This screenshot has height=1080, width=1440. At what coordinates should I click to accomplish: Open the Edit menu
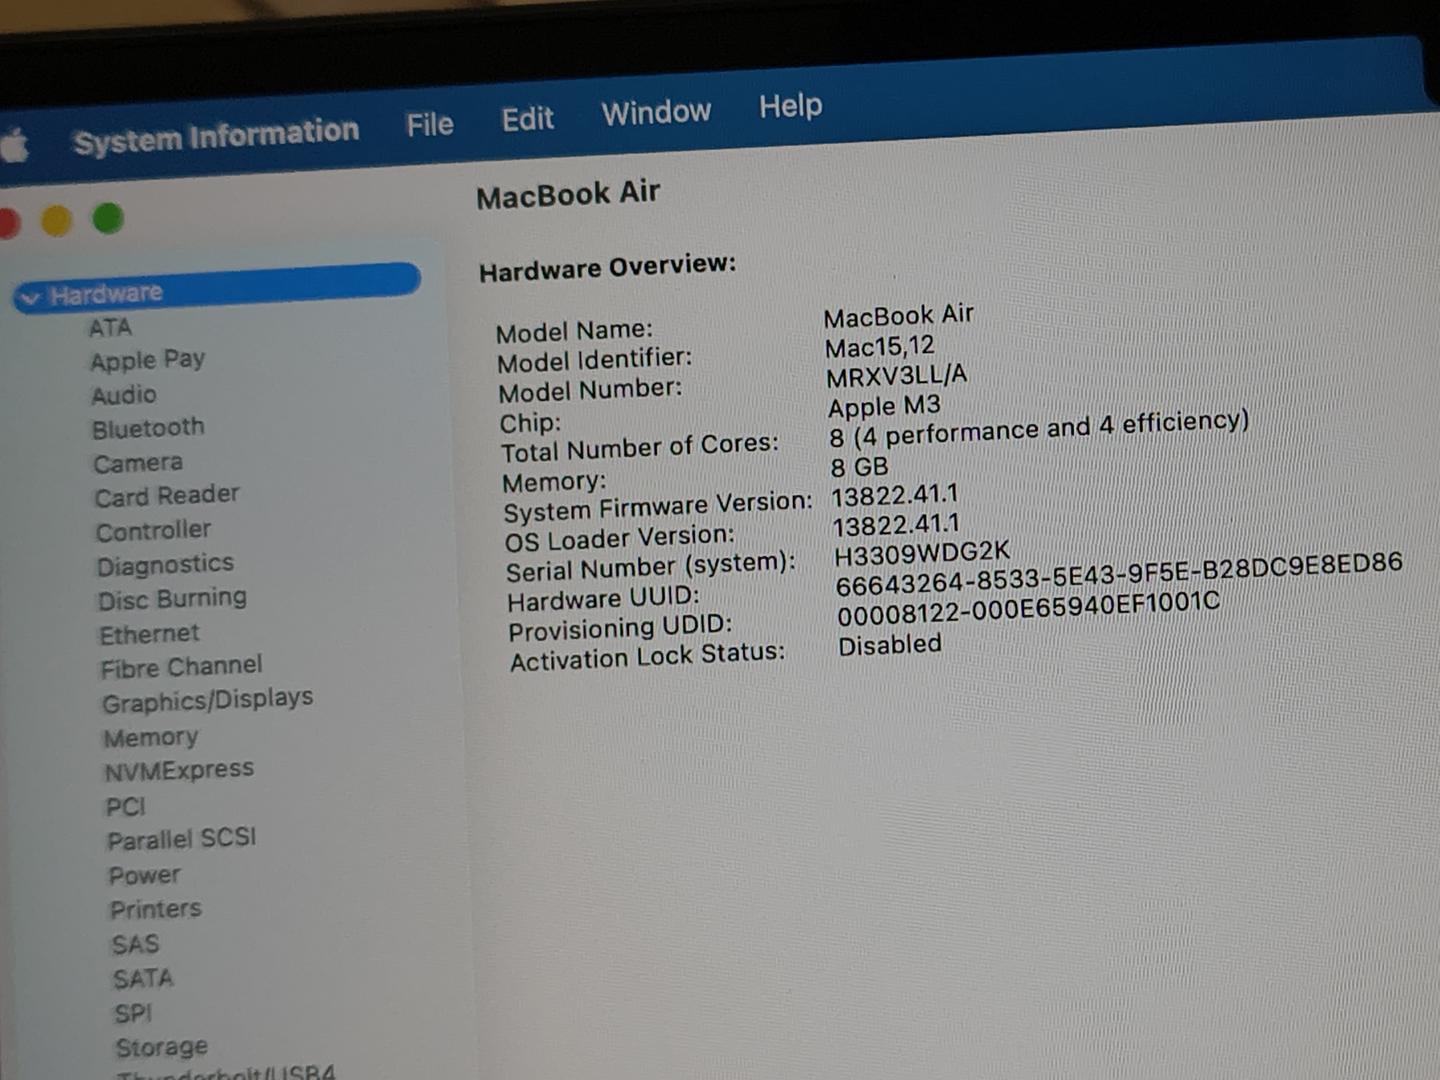527,120
